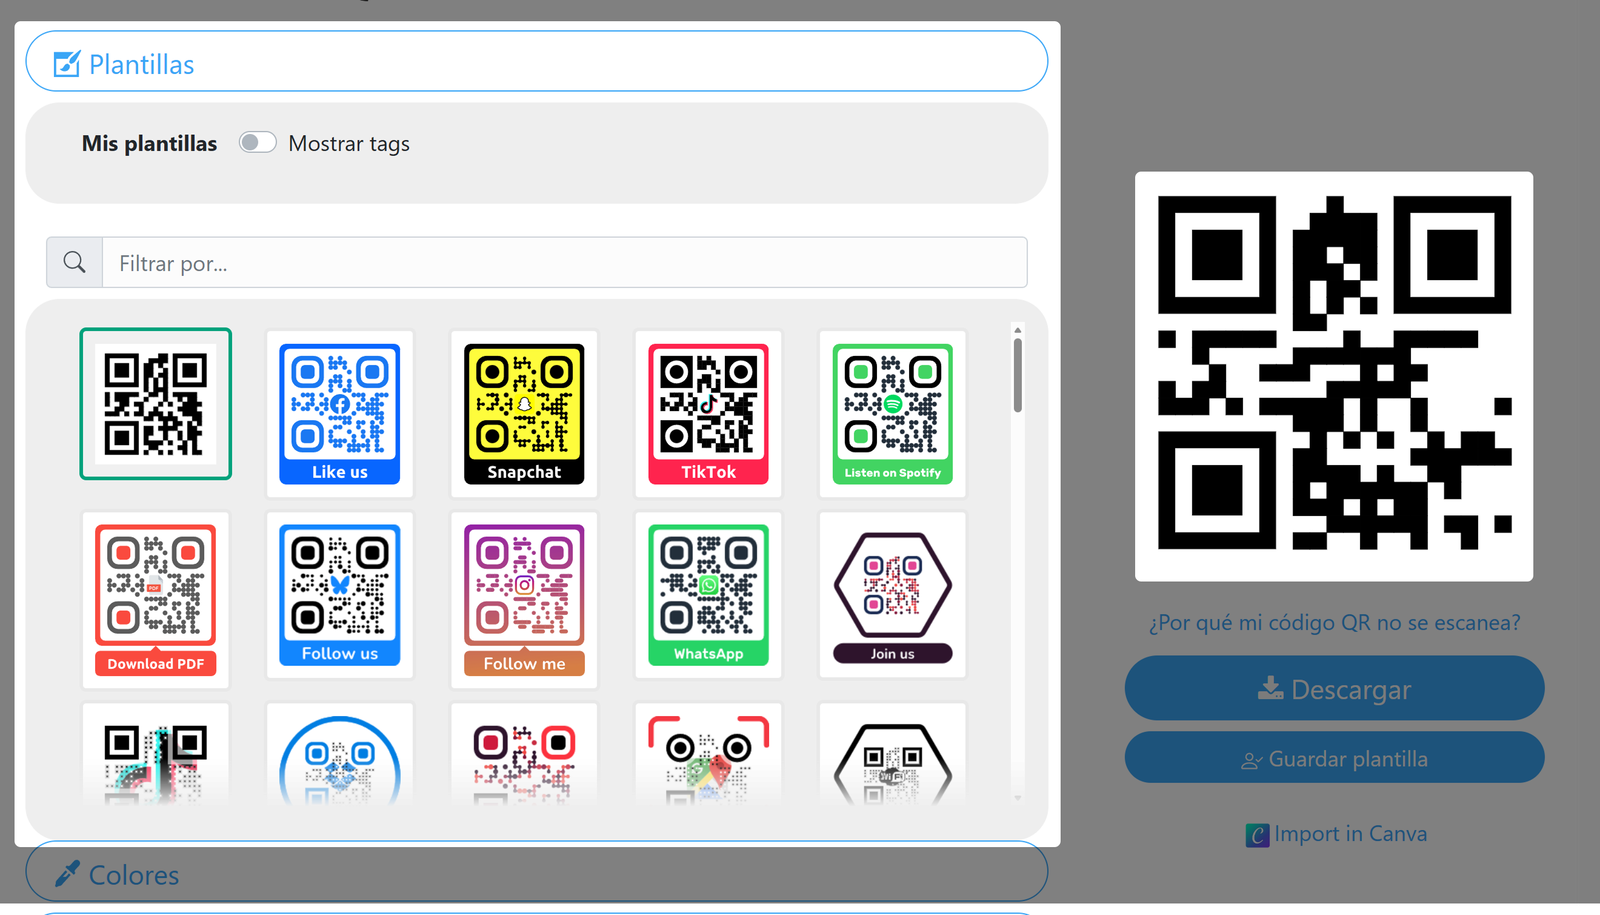Click the template list scrollbar
Screen dimensions: 1600x915
coord(1017,375)
